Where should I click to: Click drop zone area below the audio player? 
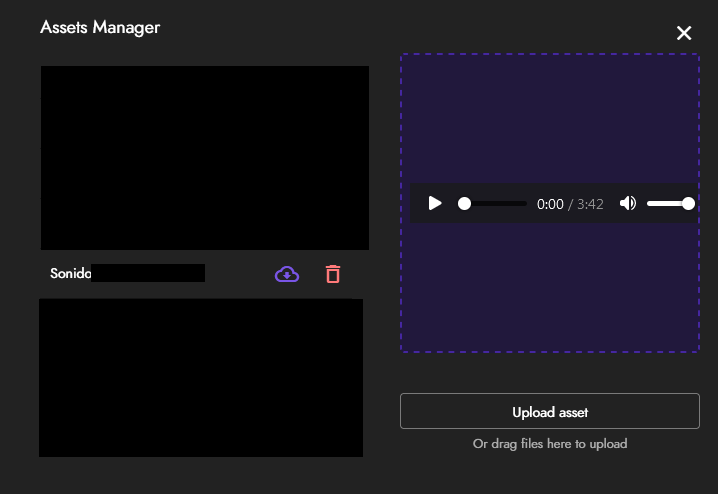click(x=549, y=288)
